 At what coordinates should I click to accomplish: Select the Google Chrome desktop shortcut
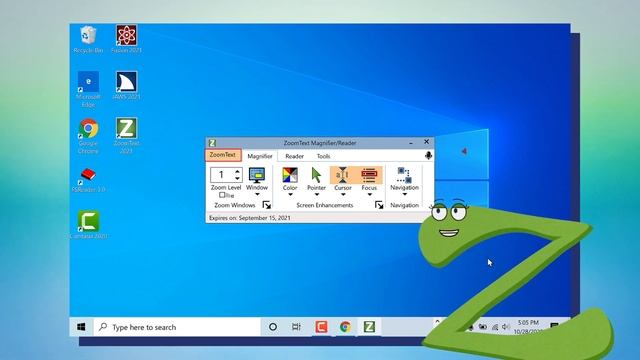tap(88, 136)
